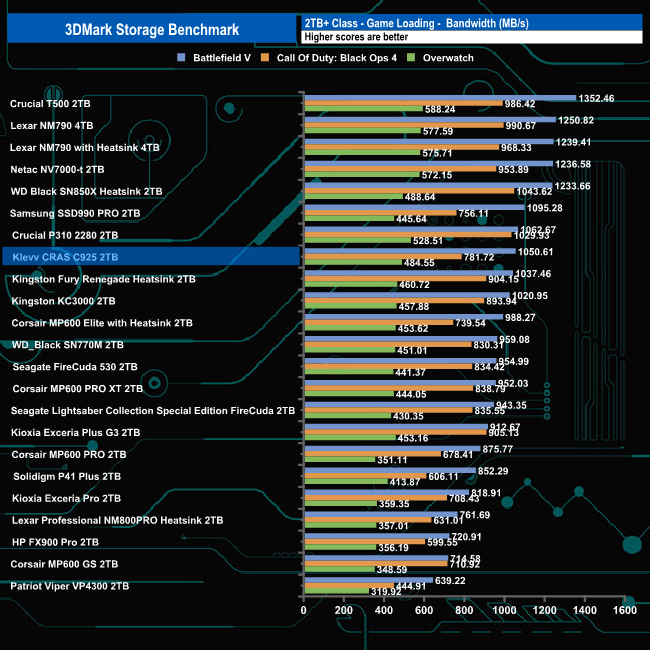Click the 'Kingston KC3000 2TB' label
The image size is (650, 650).
63,301
